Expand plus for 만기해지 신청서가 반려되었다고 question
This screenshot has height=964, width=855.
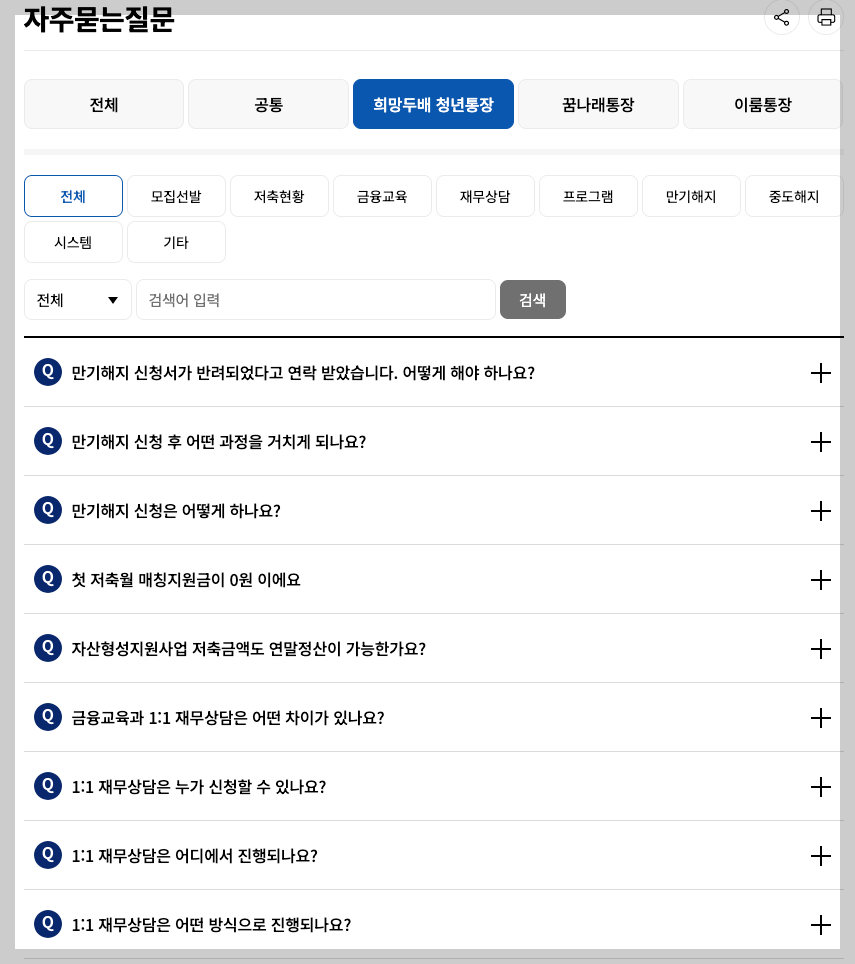click(821, 373)
